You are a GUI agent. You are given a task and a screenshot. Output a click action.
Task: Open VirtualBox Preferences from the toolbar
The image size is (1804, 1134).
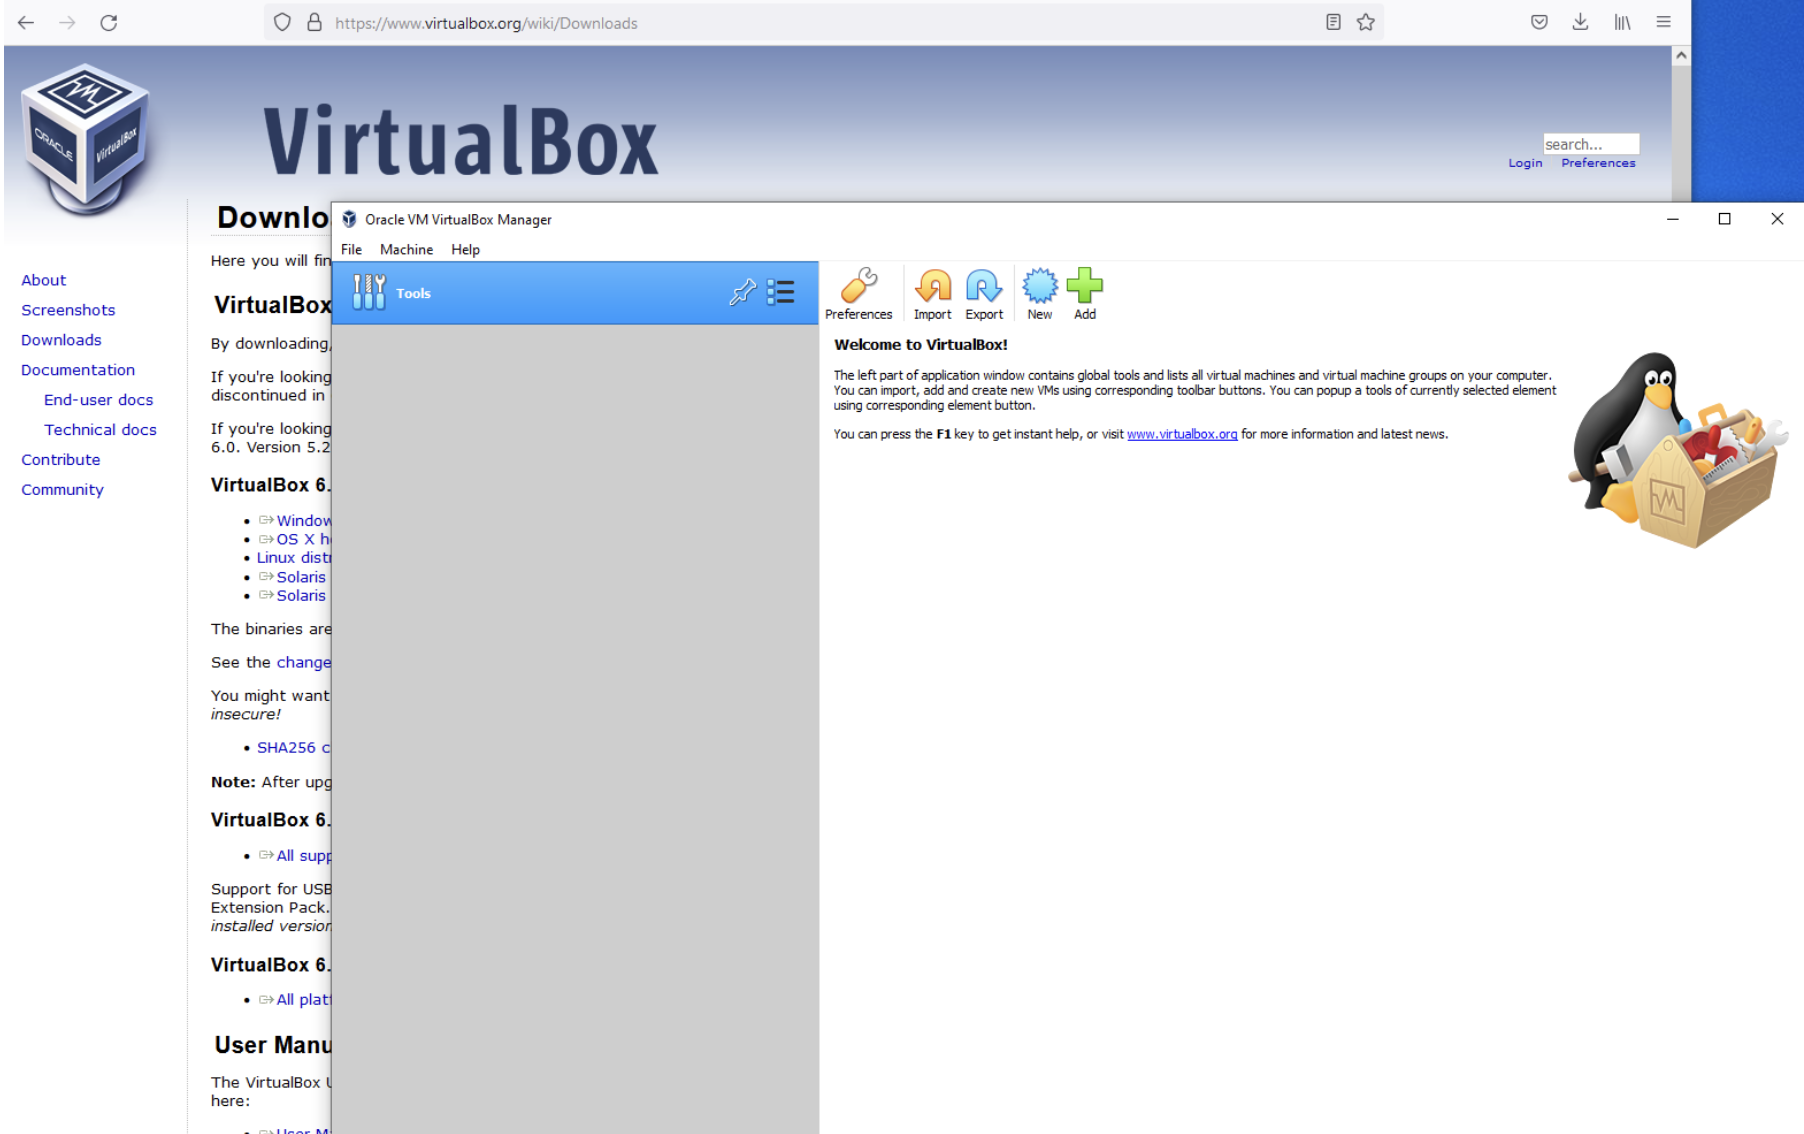pyautogui.click(x=858, y=294)
